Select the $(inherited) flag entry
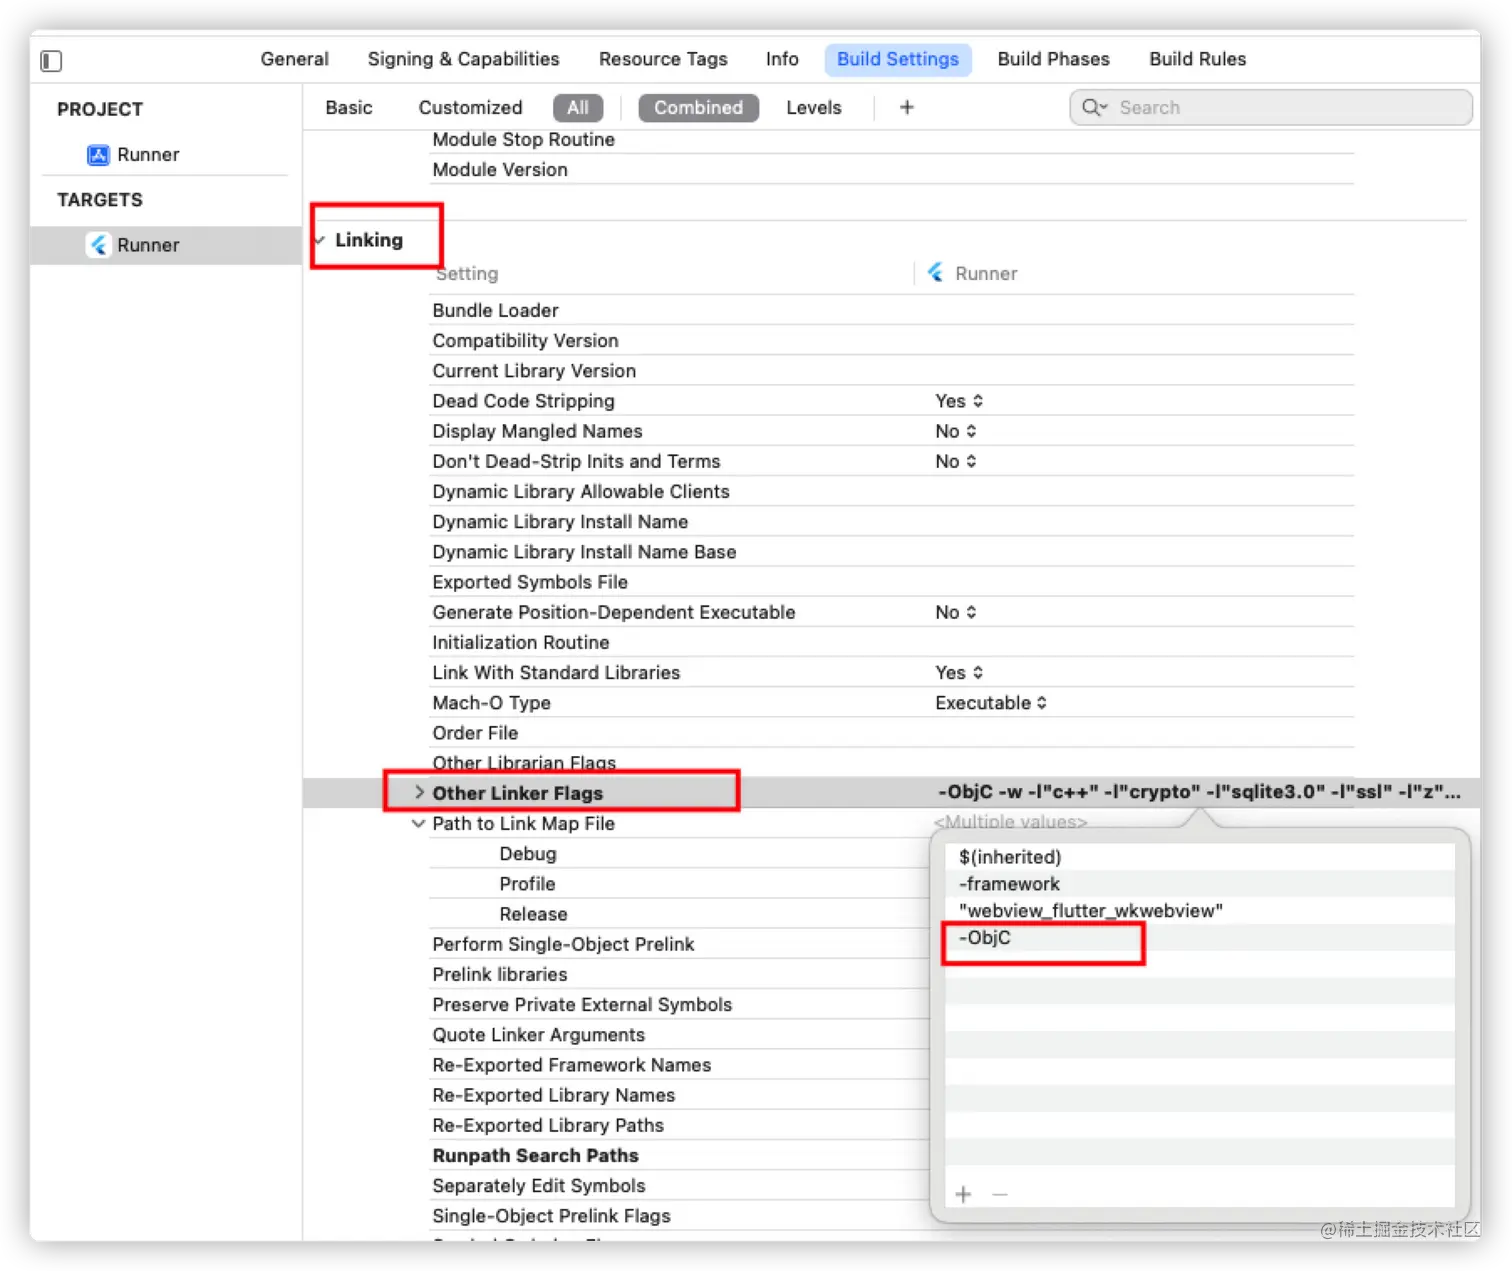Screen dimensions: 1512x1271 tap(1199, 857)
